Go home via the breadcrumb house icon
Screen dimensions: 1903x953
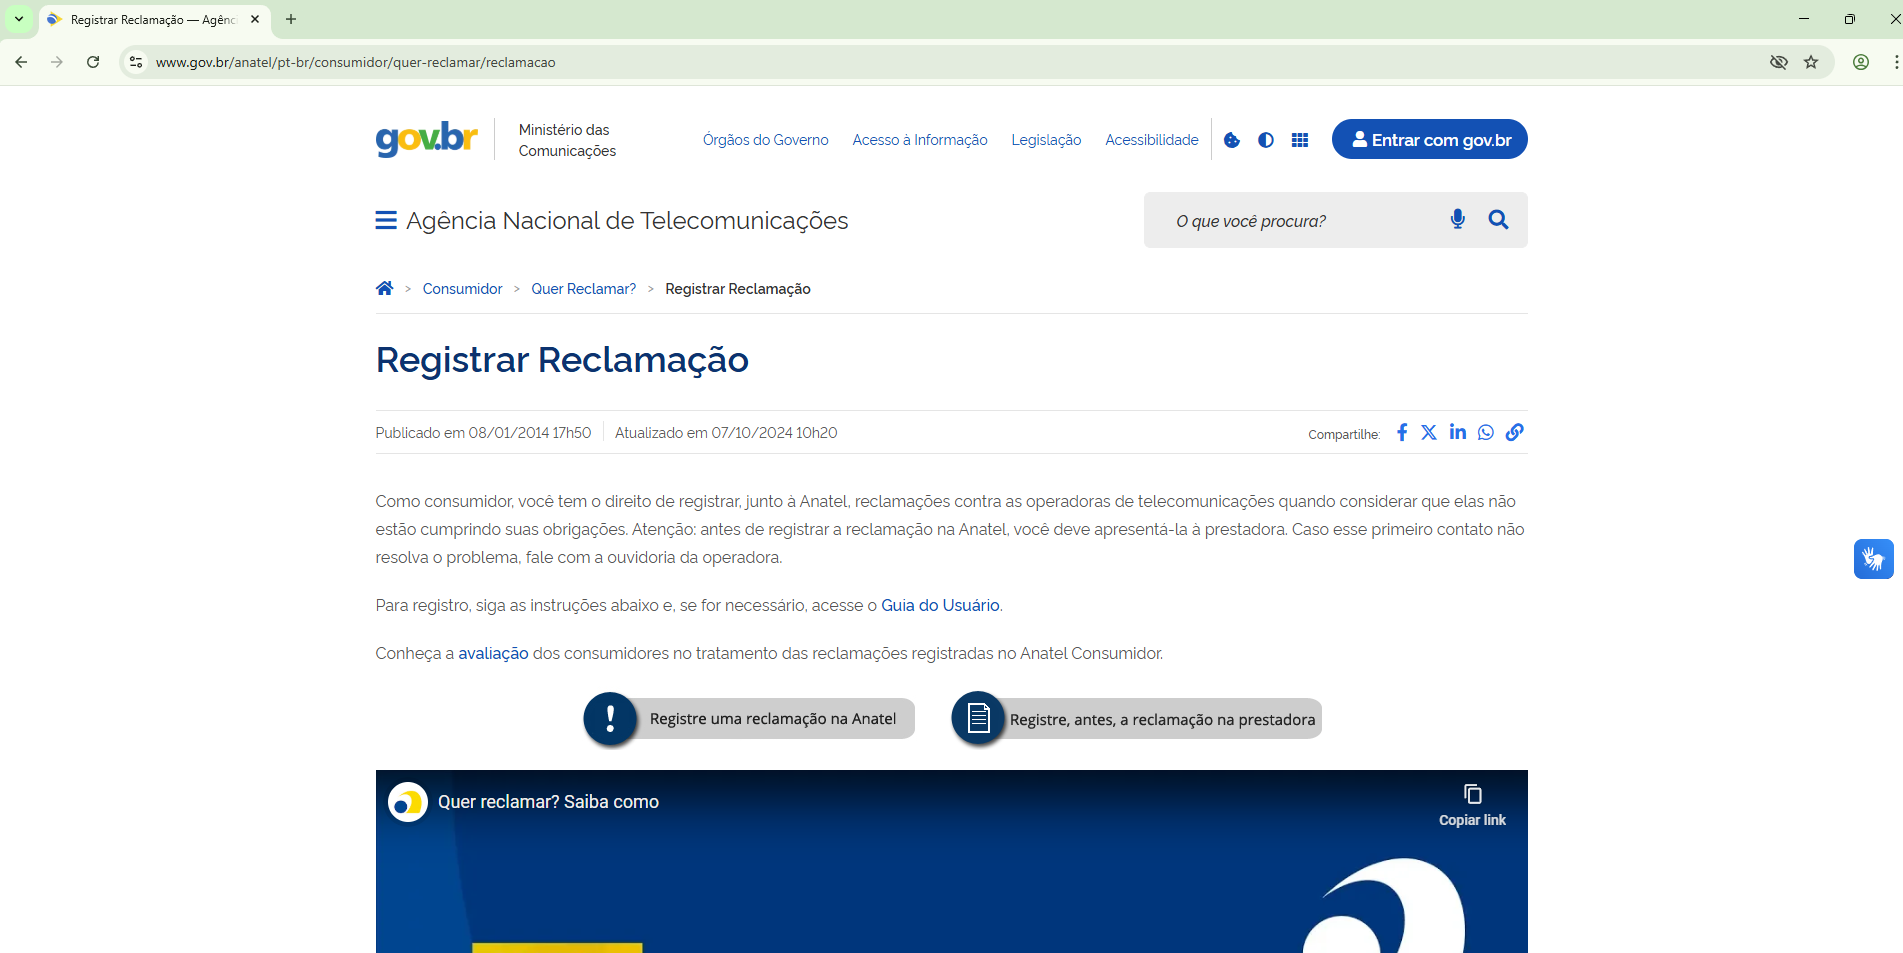[385, 288]
